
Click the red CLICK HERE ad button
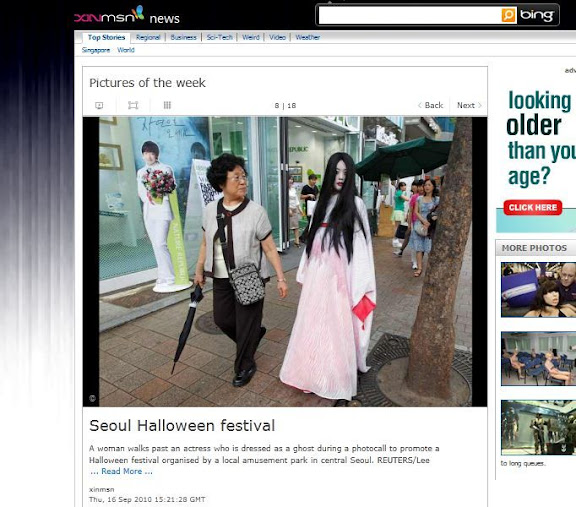533,208
